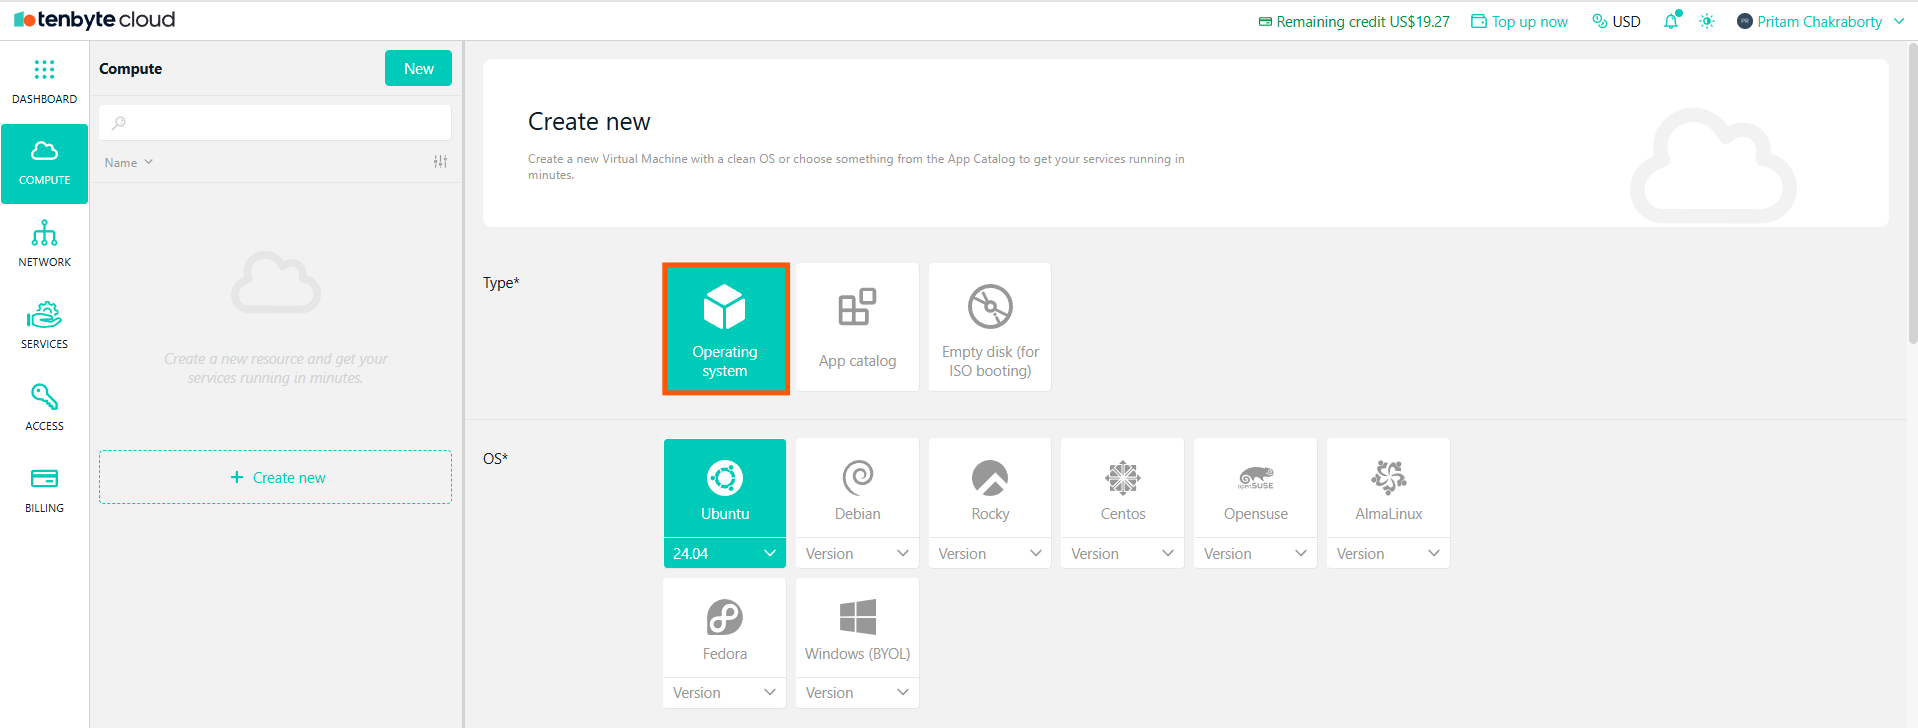Click the Top up now link
The height and width of the screenshot is (728, 1918).
[x=1519, y=21]
